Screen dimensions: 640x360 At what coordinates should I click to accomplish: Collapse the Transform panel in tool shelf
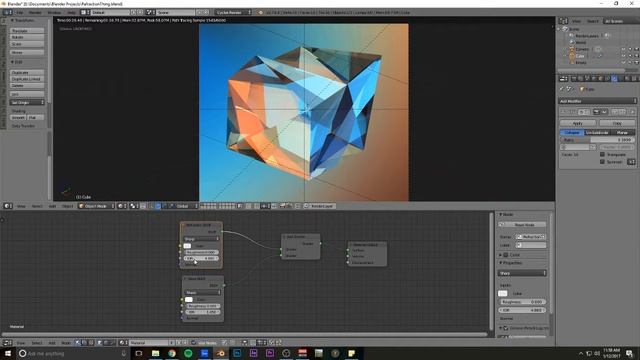click(12, 20)
